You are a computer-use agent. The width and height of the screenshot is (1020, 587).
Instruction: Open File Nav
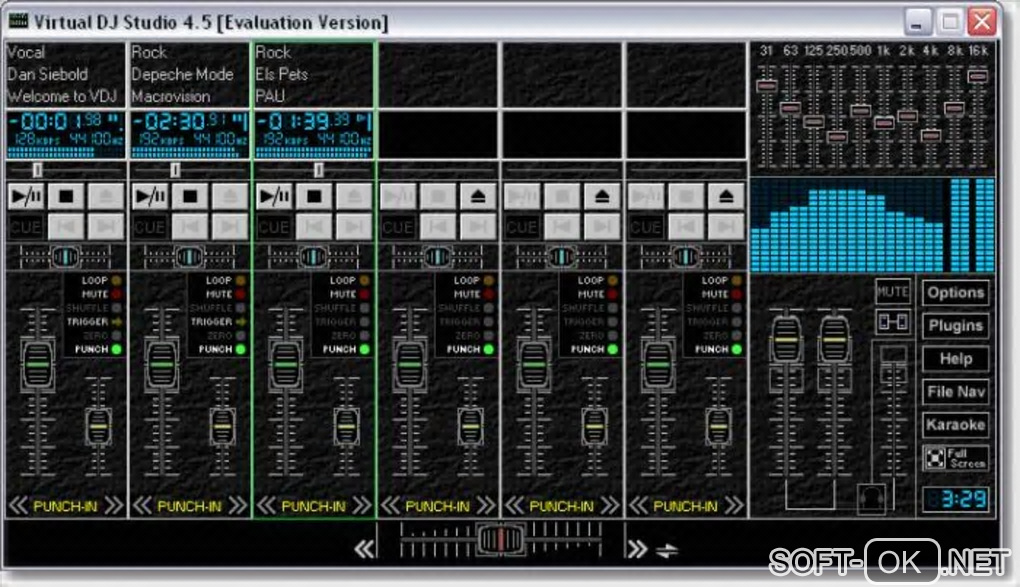coord(956,392)
